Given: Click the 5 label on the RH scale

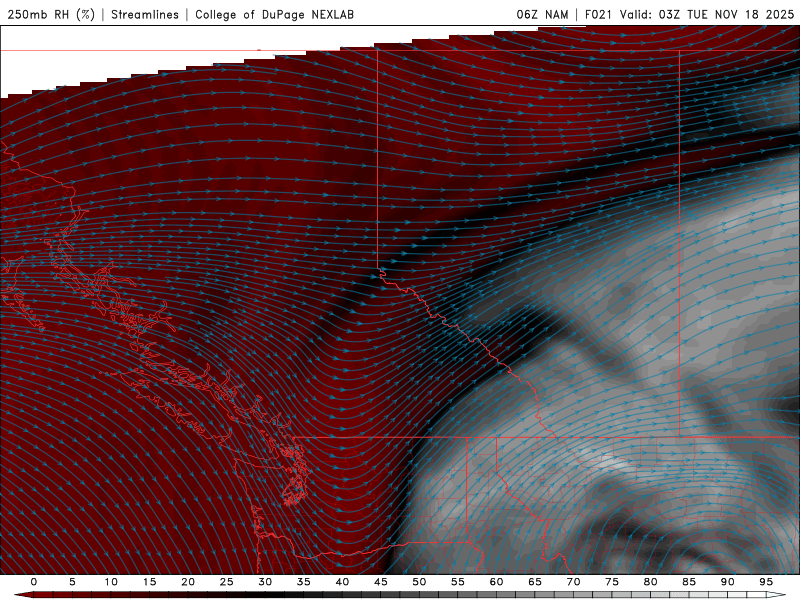Looking at the screenshot, I should pos(72,582).
